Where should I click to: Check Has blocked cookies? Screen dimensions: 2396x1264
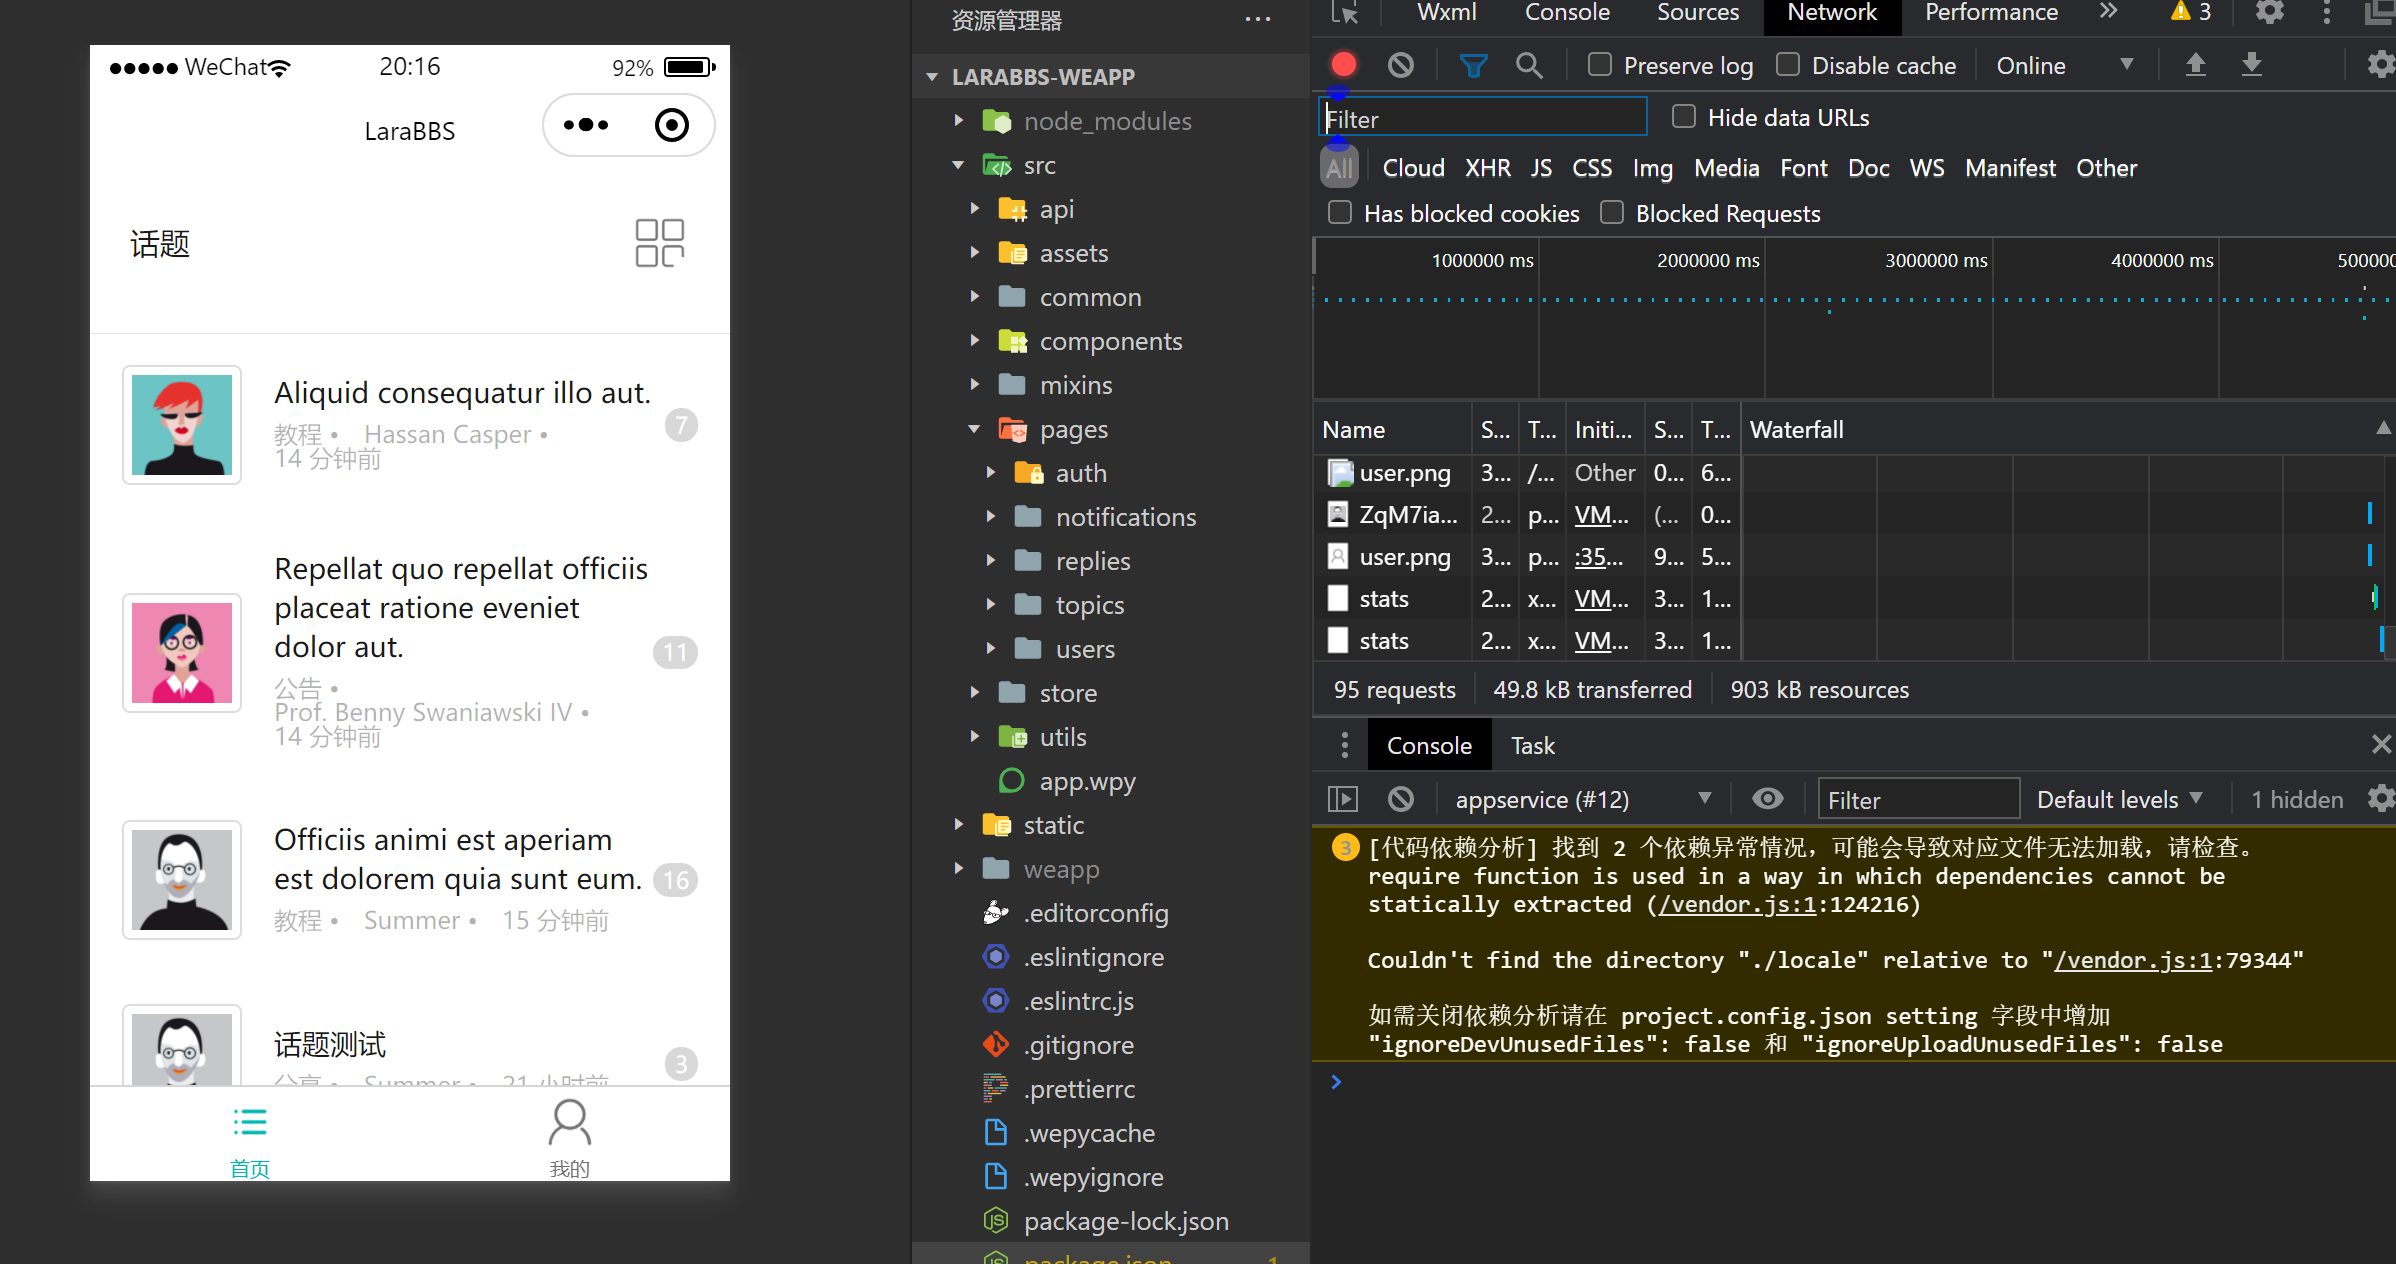(x=1340, y=213)
